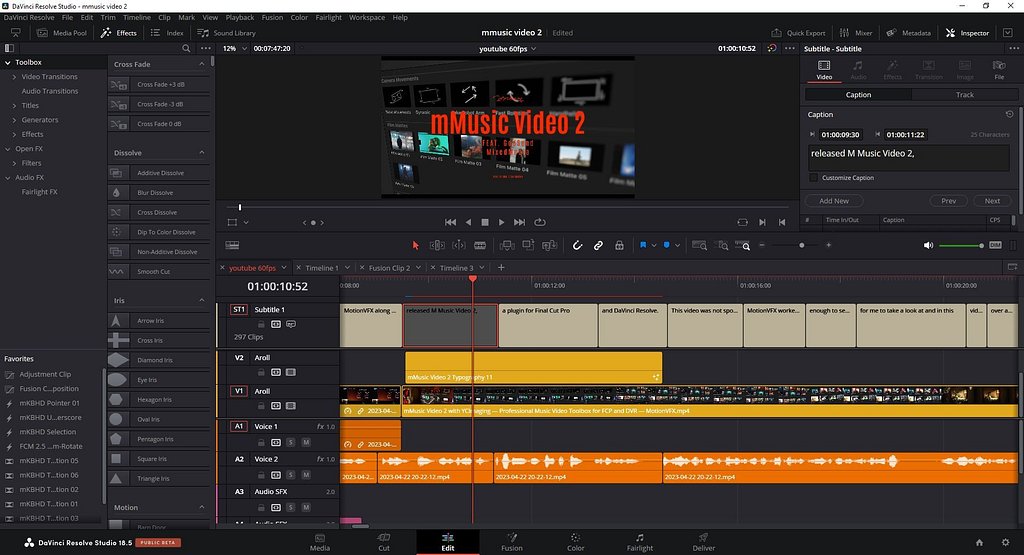Toggle the DIM audio button
This screenshot has width=1024, height=555.
(x=995, y=246)
